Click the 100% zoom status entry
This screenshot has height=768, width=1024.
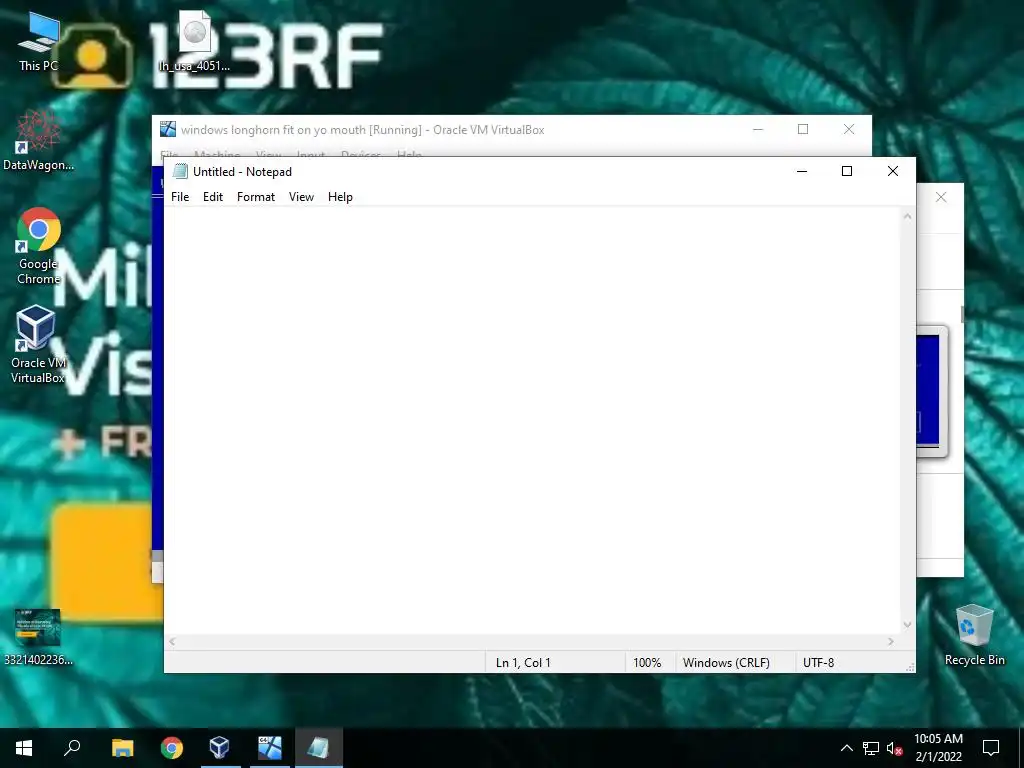[647, 662]
